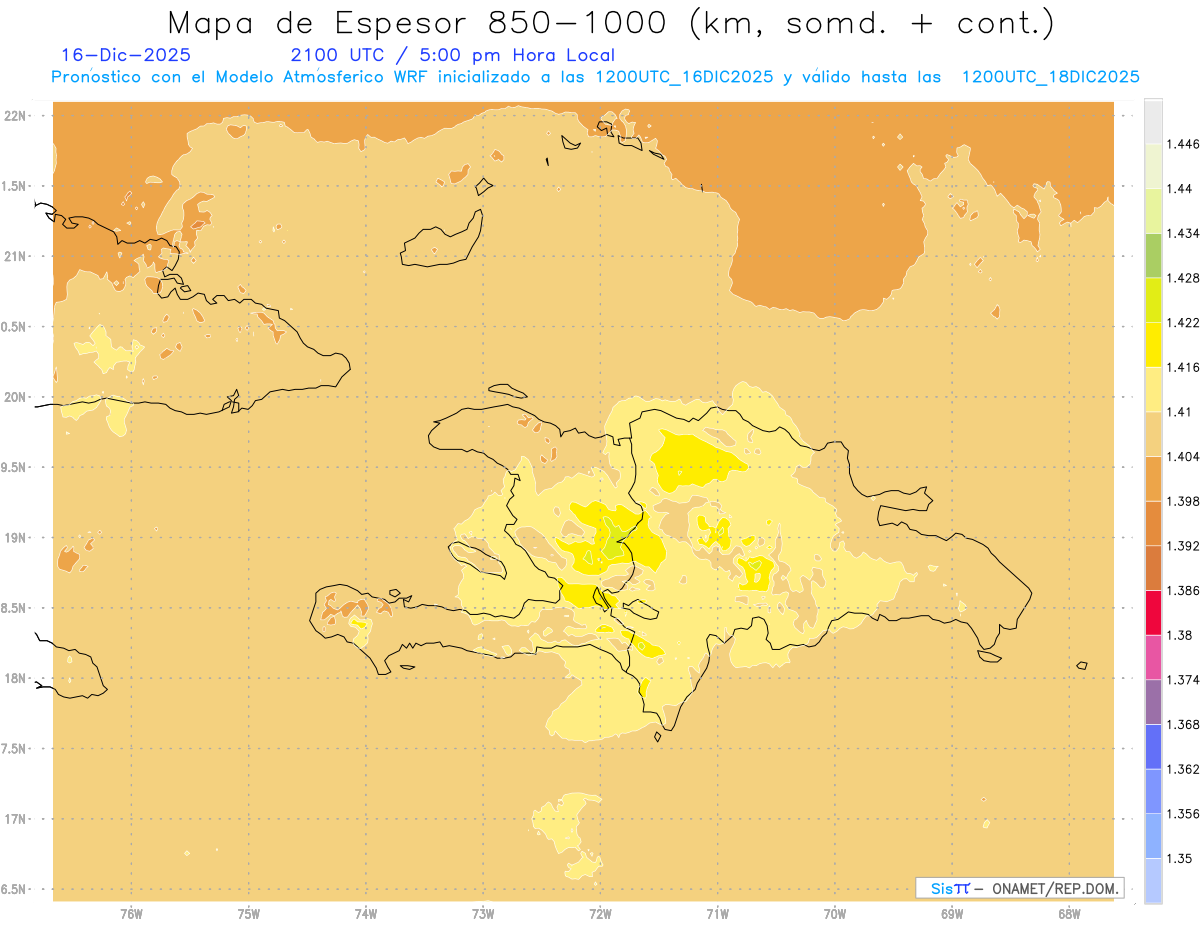This screenshot has width=1200, height=927.
Task: Select the legend value "1.392"
Action: click(x=1183, y=546)
